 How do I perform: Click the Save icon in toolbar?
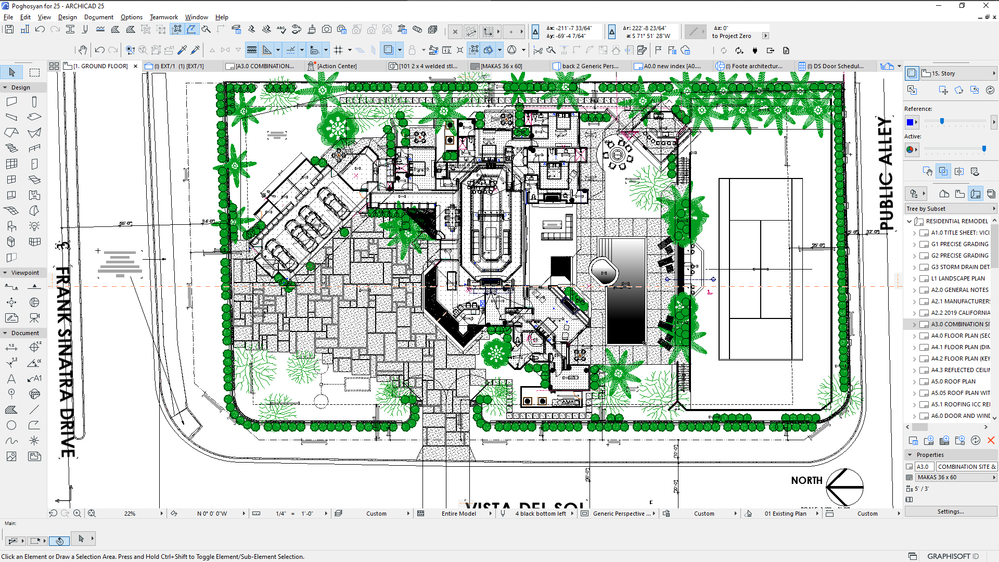point(9,29)
